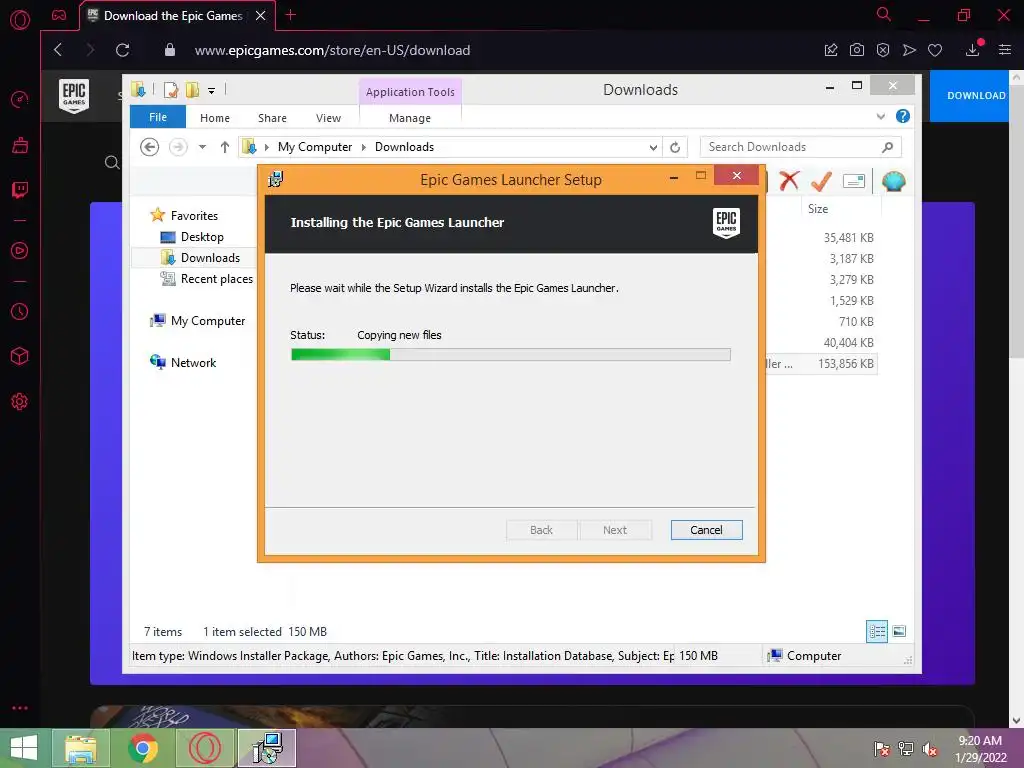
Task: Open Player sidebar icon
Action: pyautogui.click(x=20, y=251)
